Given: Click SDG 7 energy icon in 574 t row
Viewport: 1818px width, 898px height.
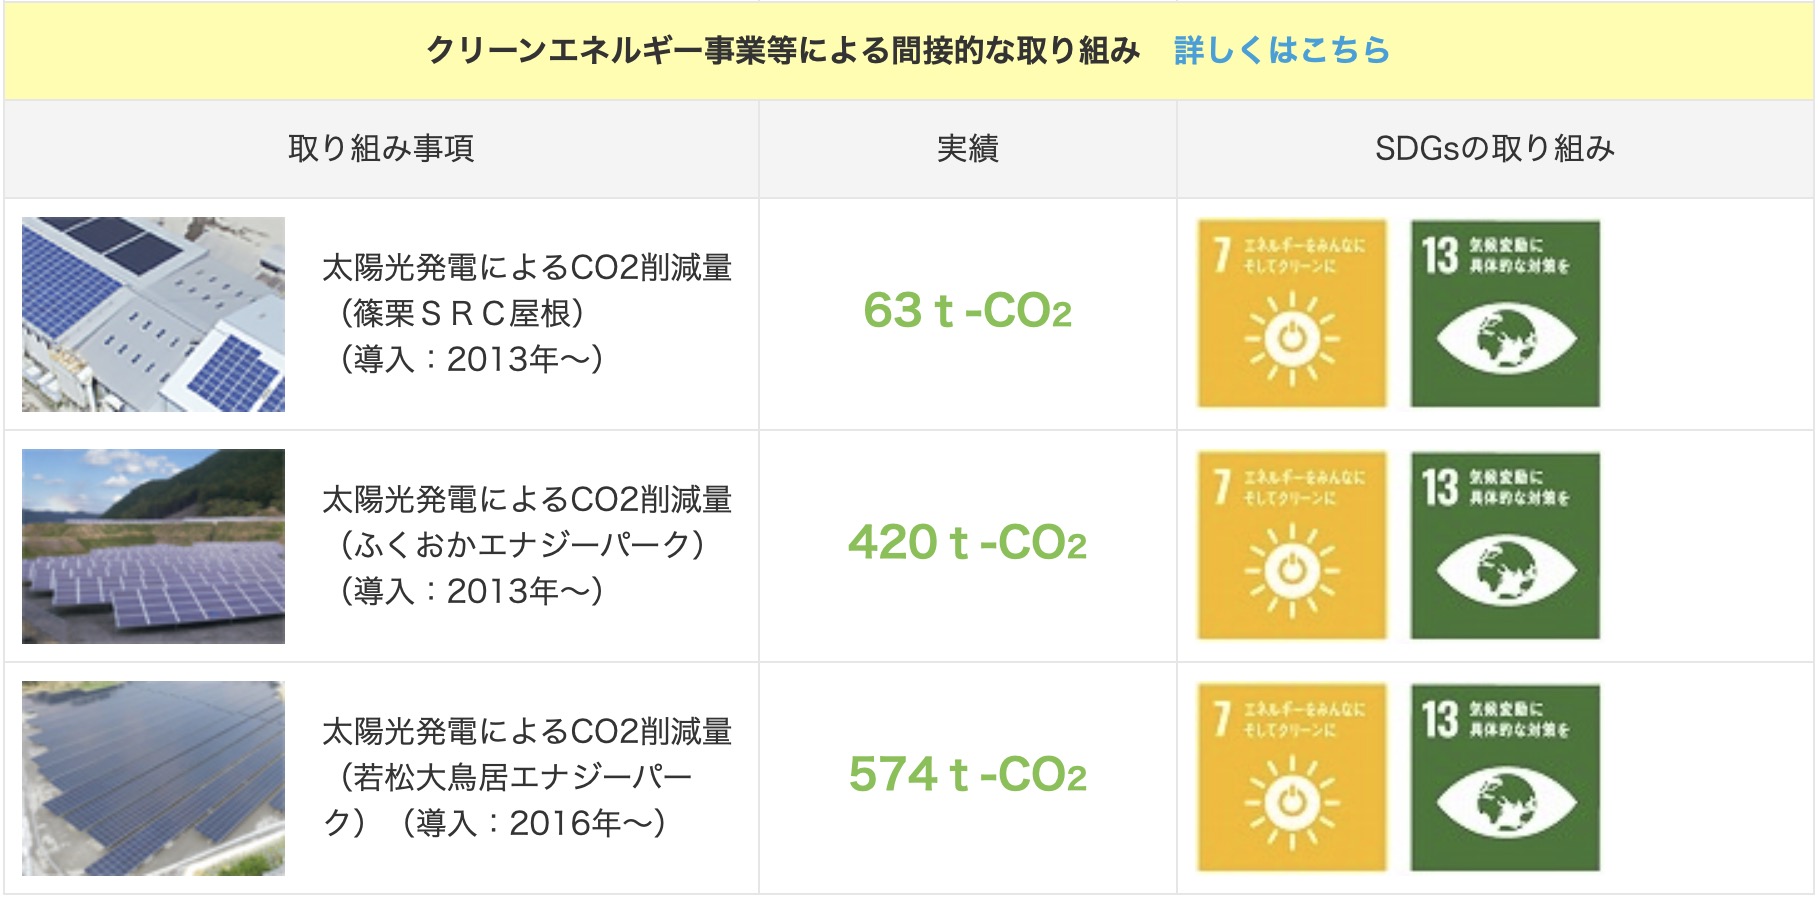Looking at the screenshot, I should pyautogui.click(x=1292, y=778).
